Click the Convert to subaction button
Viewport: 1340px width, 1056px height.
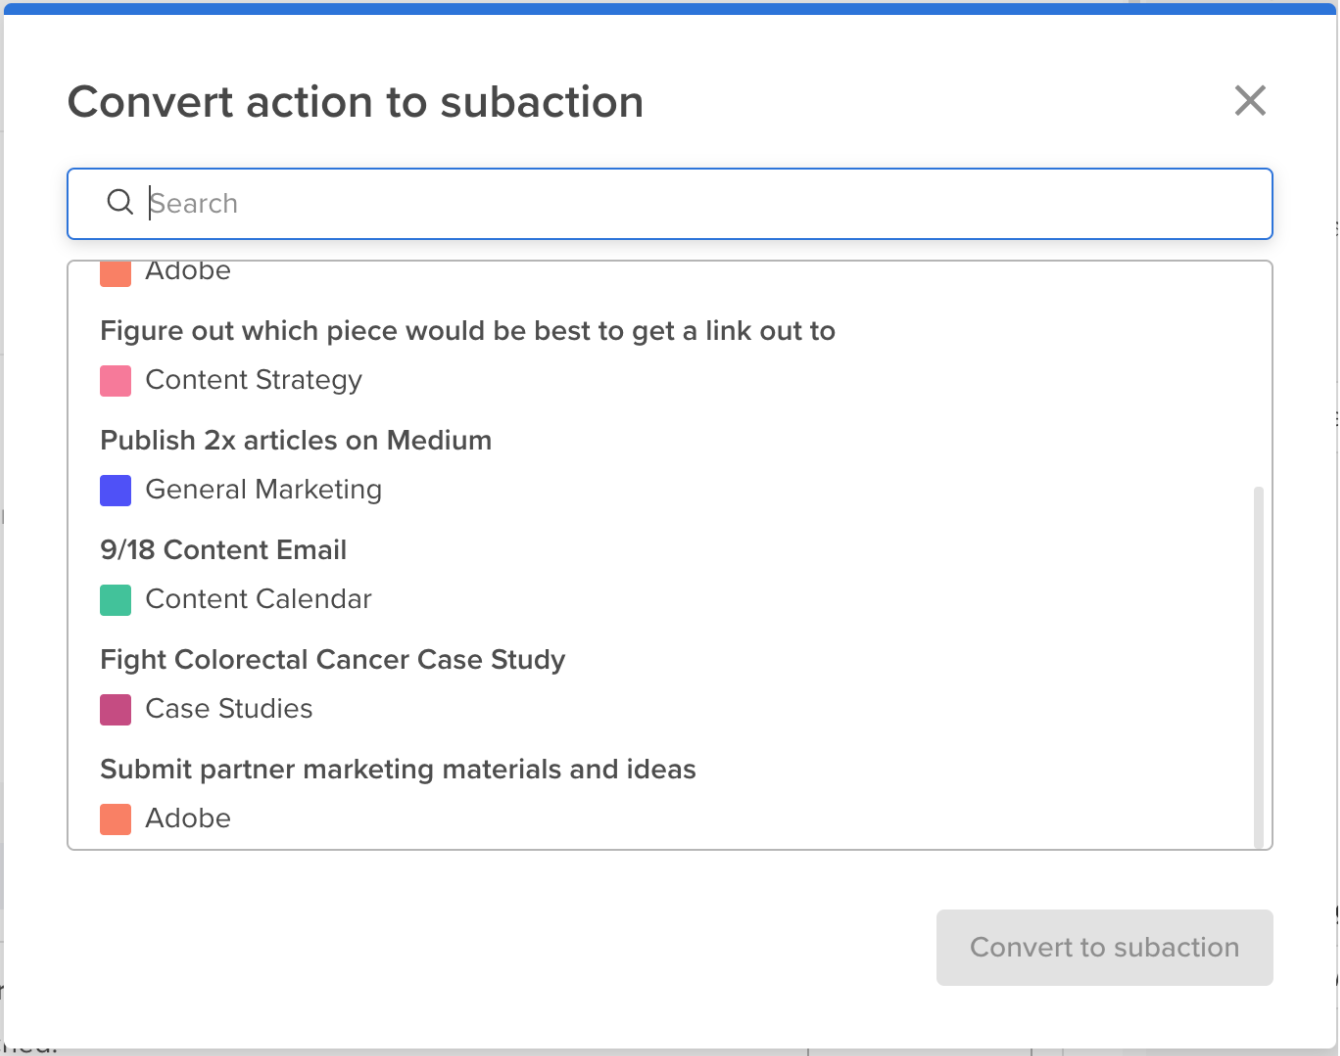[x=1104, y=947]
